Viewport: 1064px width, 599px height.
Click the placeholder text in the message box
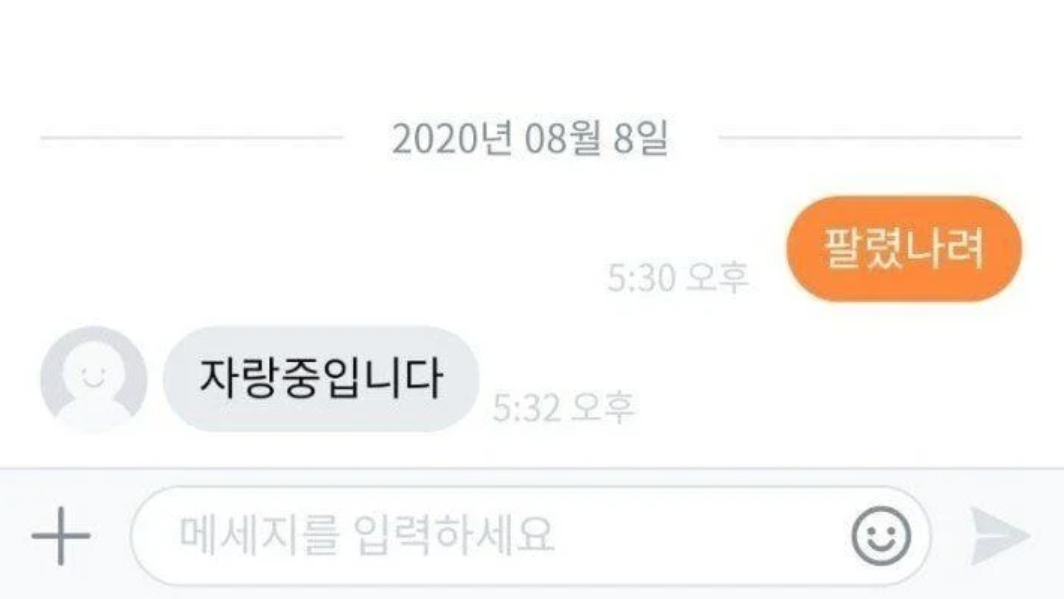(x=366, y=535)
